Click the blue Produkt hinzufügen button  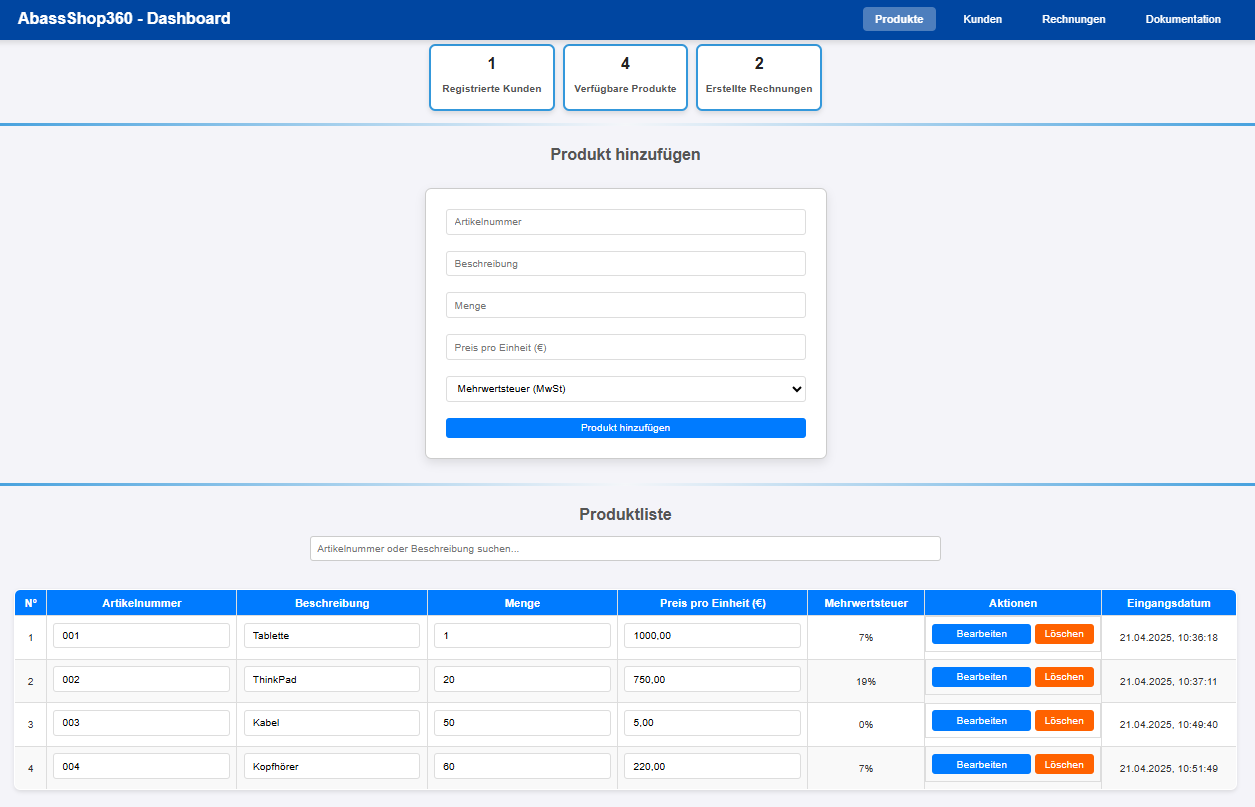625,428
